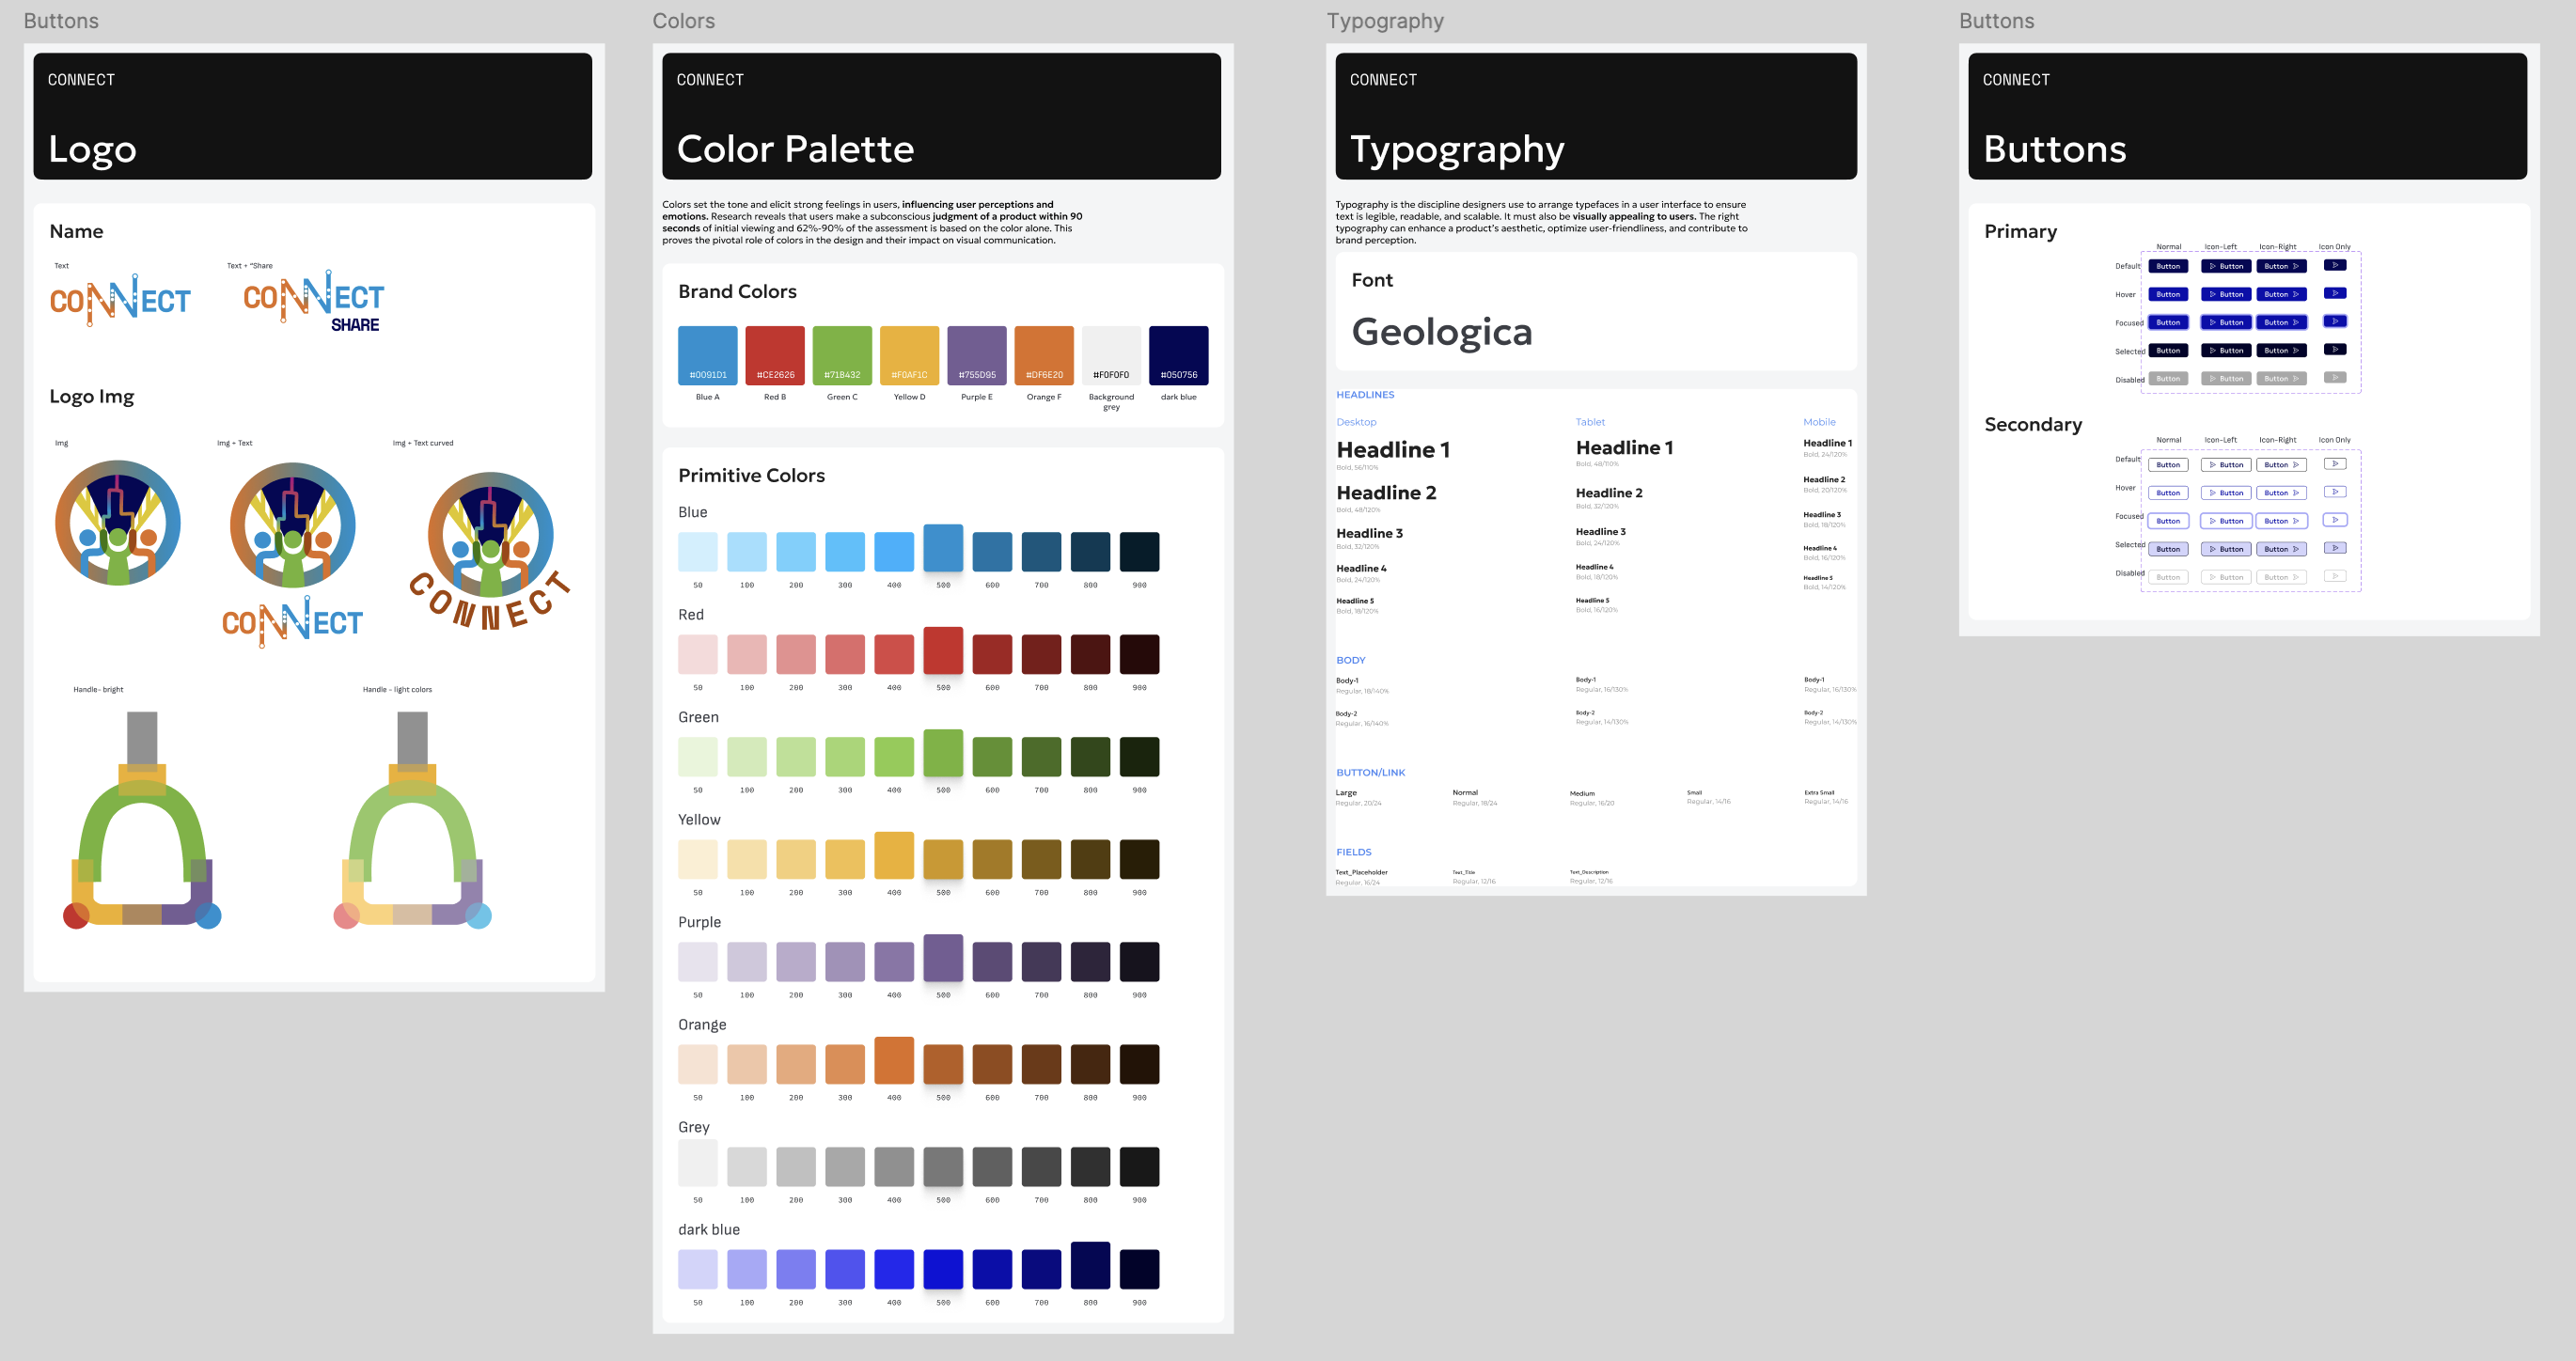This screenshot has width=2576, height=1361.
Task: Click the Primary Default Normal button
Action: [2167, 266]
